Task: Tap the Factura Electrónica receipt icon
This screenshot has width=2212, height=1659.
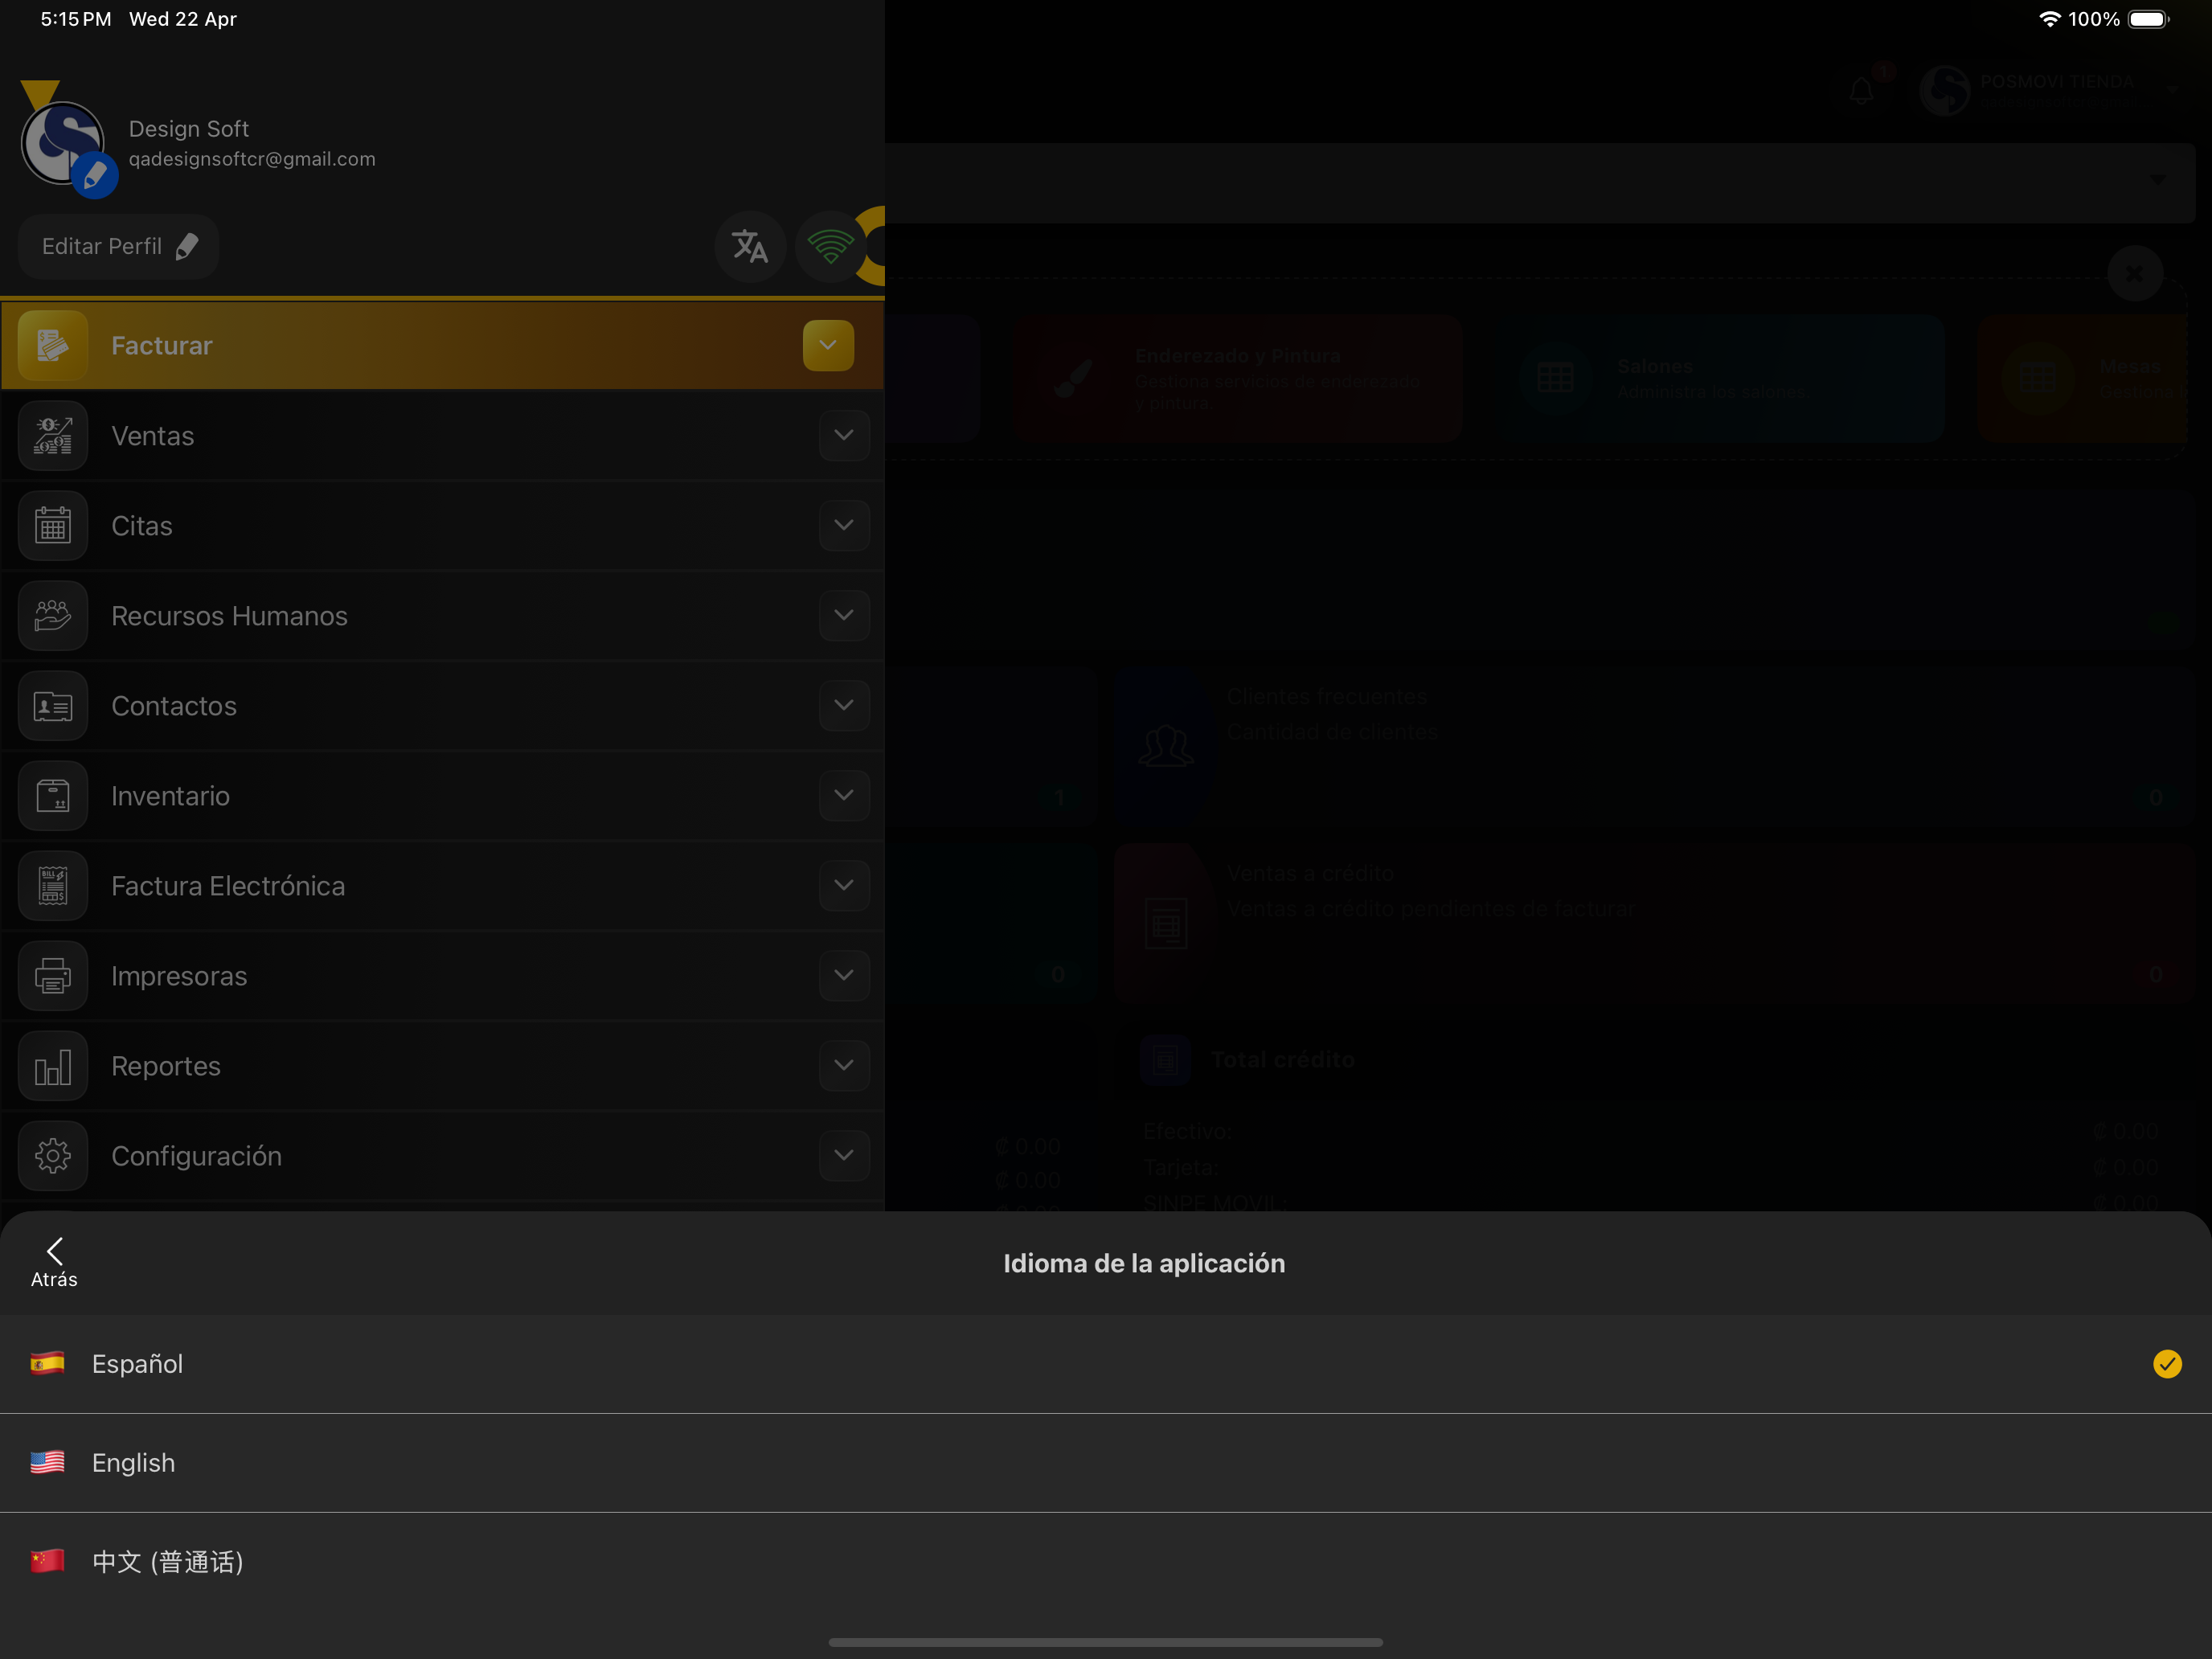Action: tap(53, 885)
